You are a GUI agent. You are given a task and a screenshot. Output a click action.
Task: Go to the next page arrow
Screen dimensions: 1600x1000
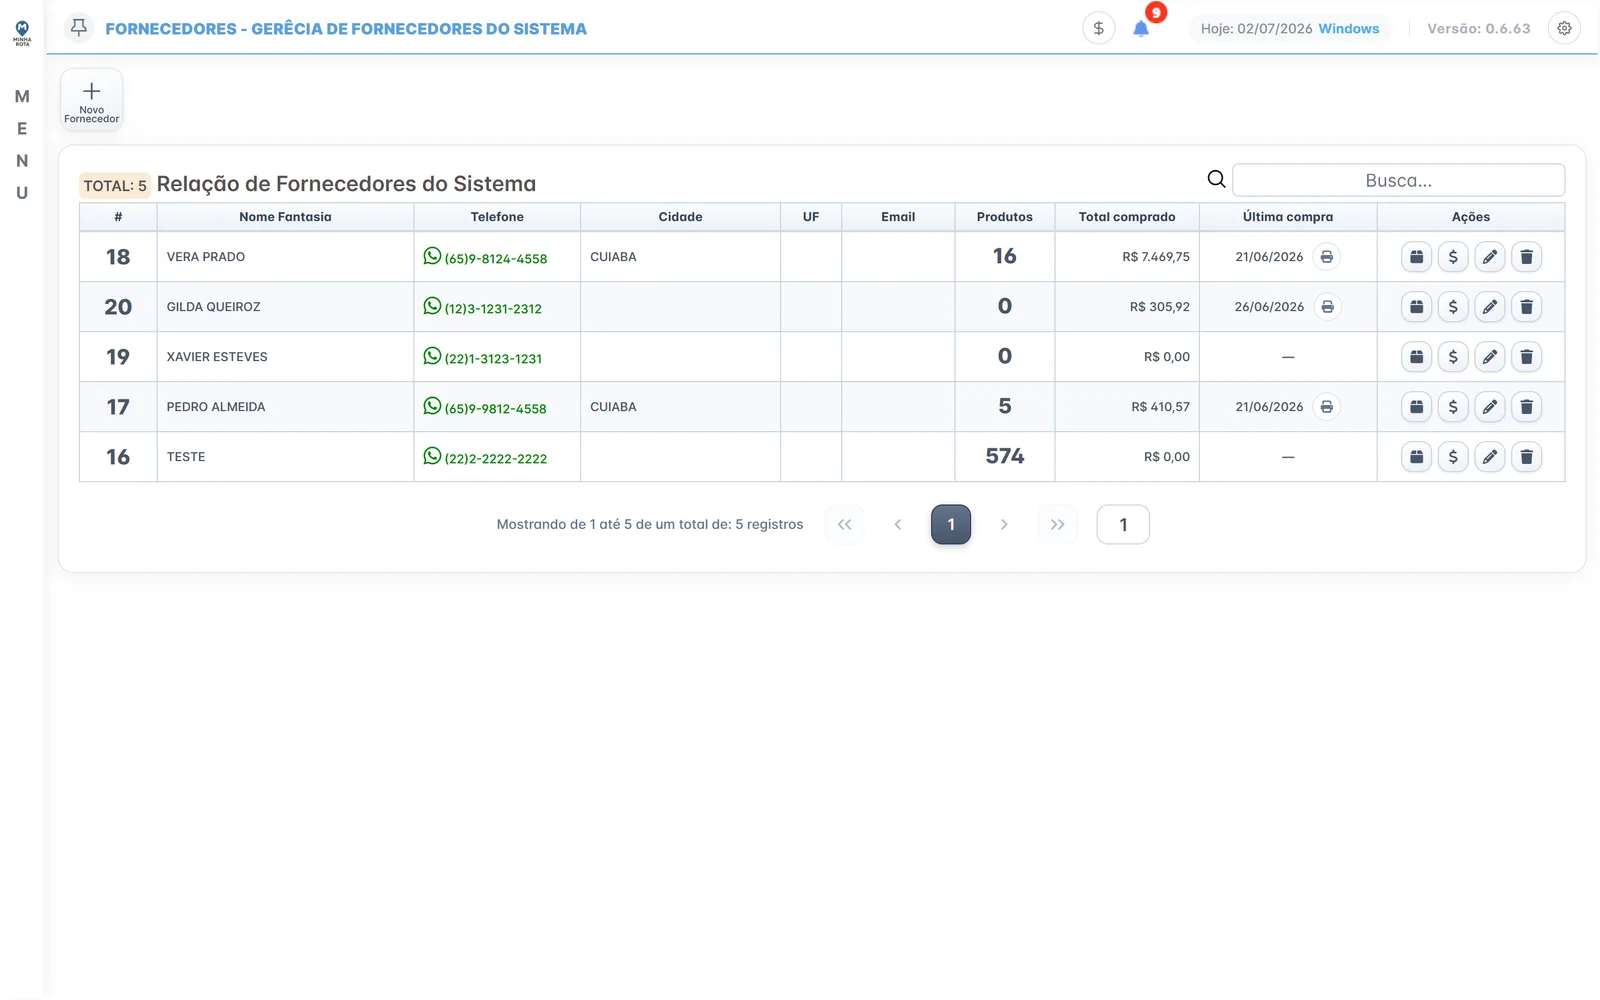coord(1004,525)
